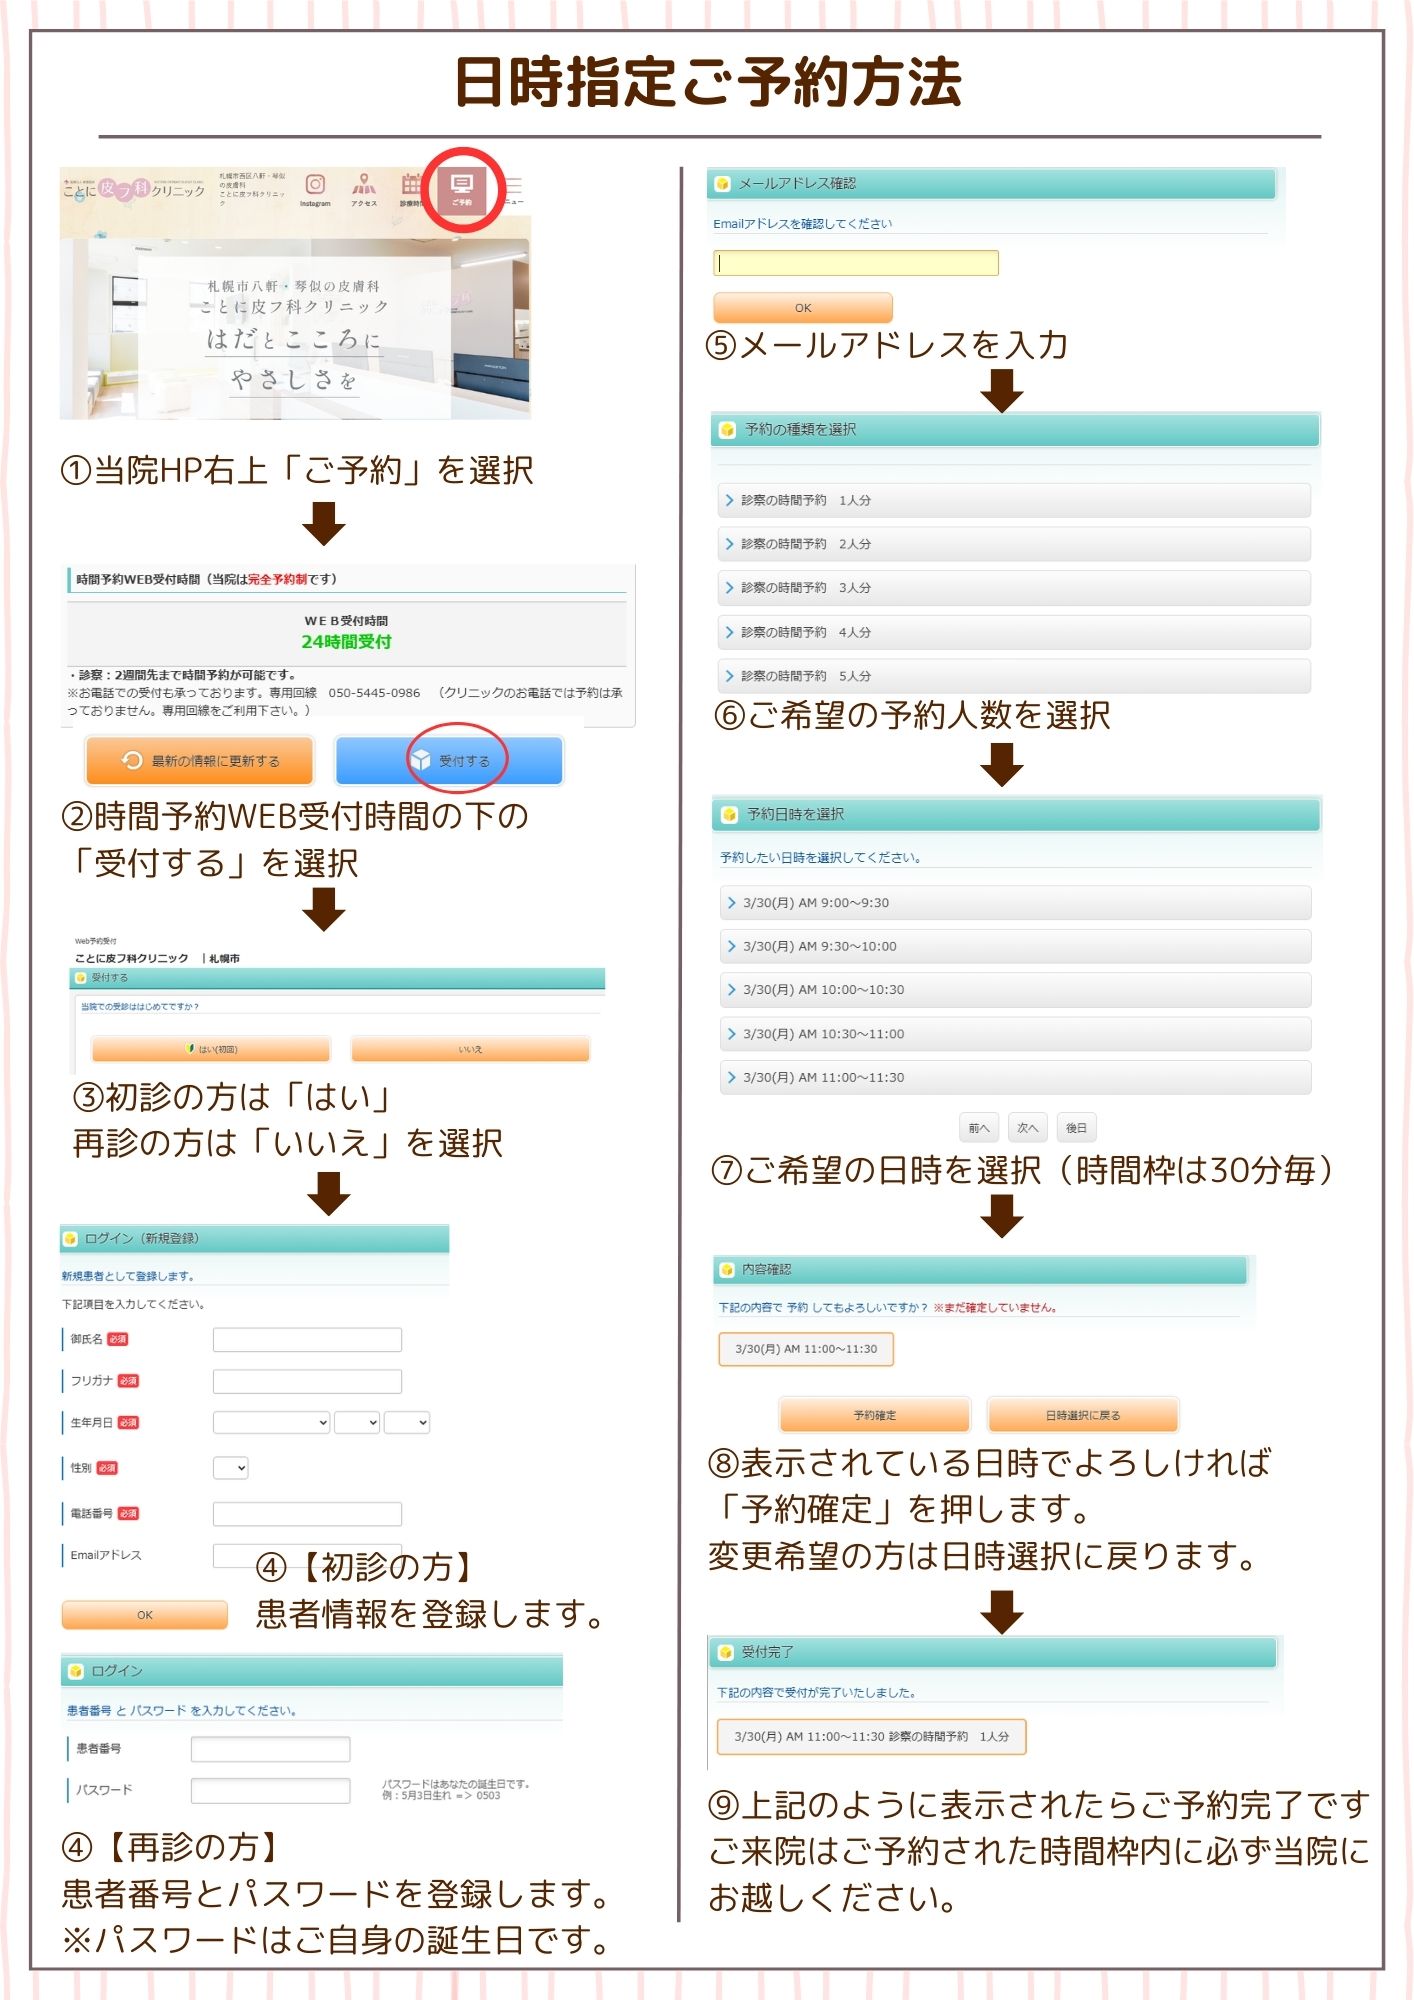Click the 次へ pagination button
The image size is (1414, 2000).
coord(1027,1128)
